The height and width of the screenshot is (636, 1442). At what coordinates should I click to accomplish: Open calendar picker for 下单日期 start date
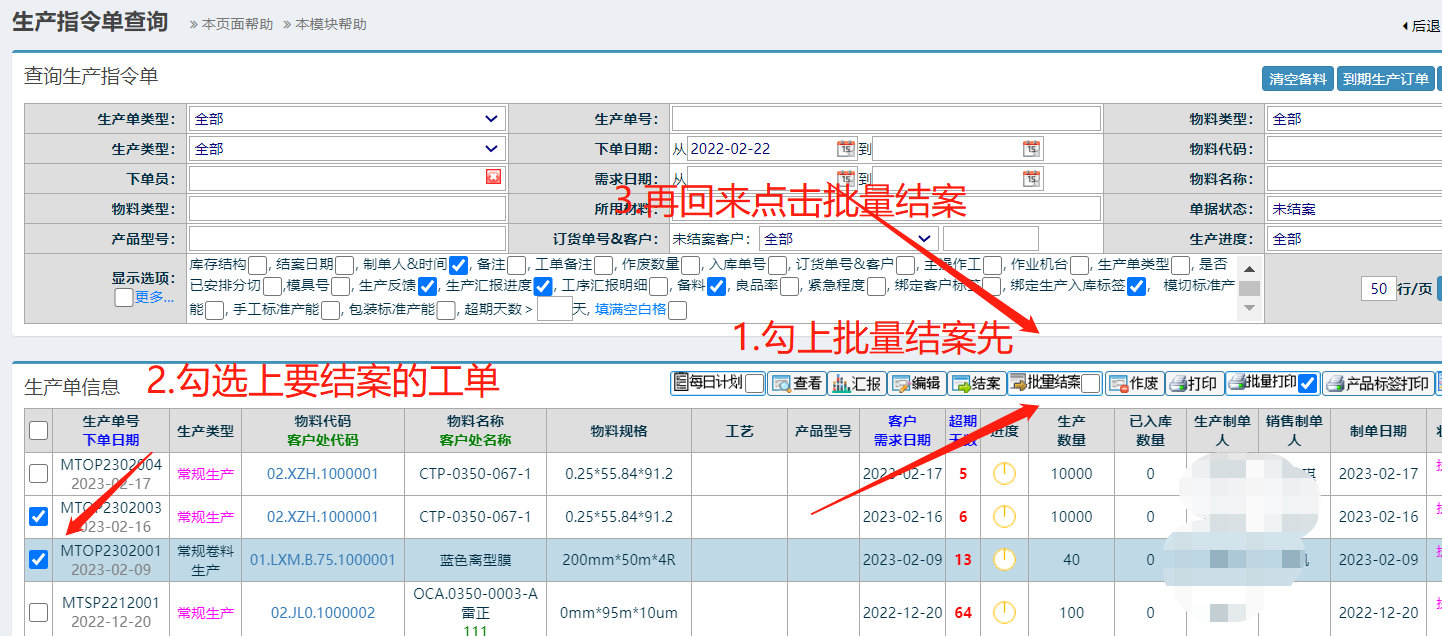tap(846, 149)
